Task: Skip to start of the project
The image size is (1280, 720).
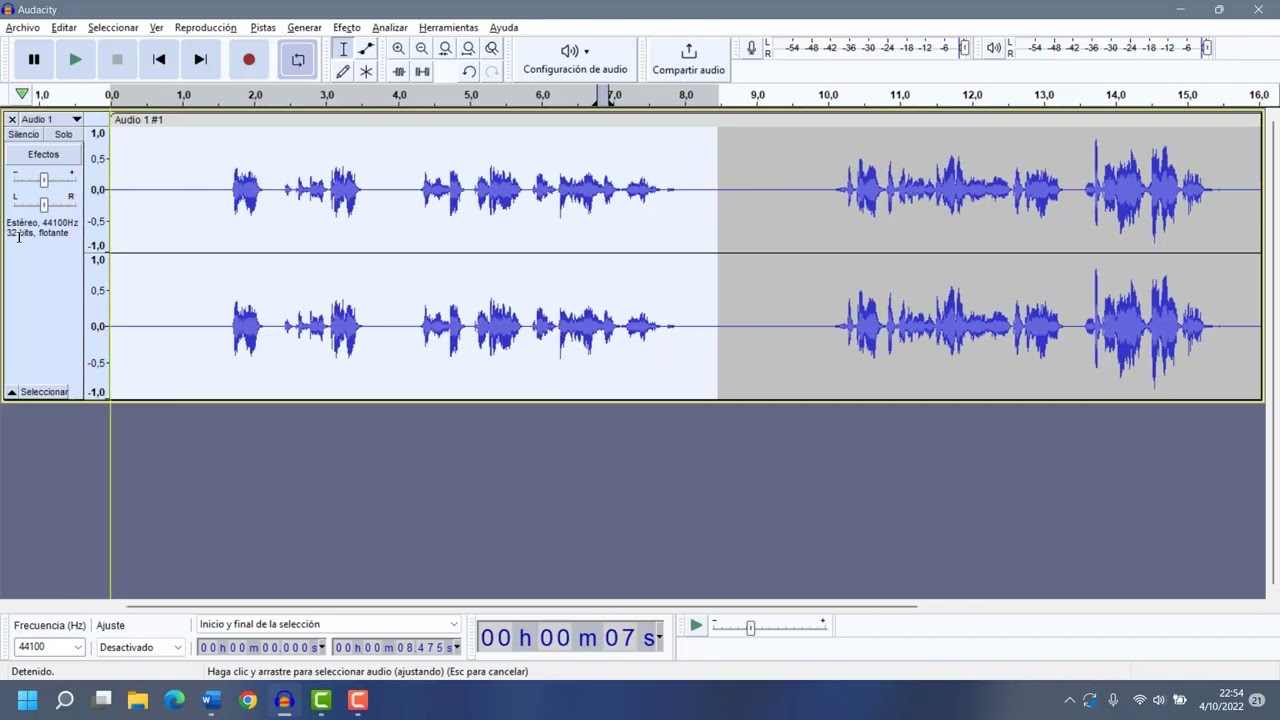Action: pos(159,60)
